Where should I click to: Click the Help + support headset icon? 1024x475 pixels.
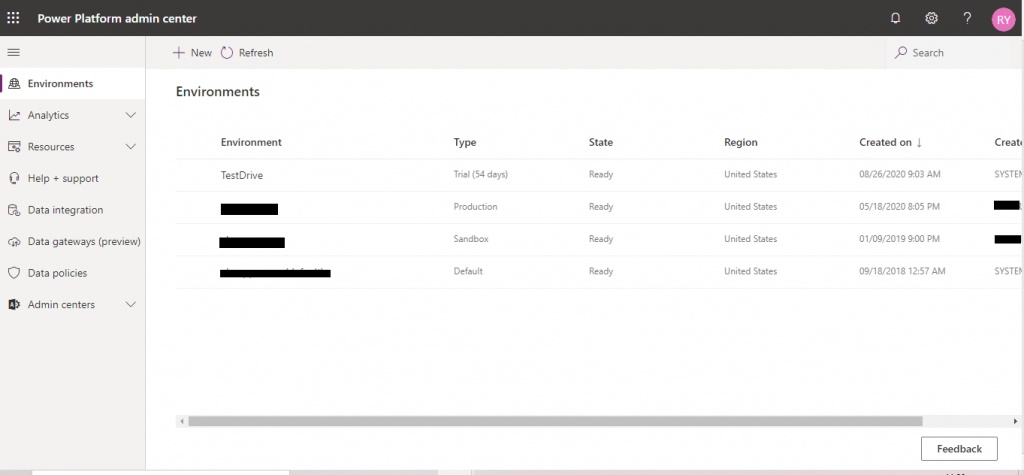14,178
